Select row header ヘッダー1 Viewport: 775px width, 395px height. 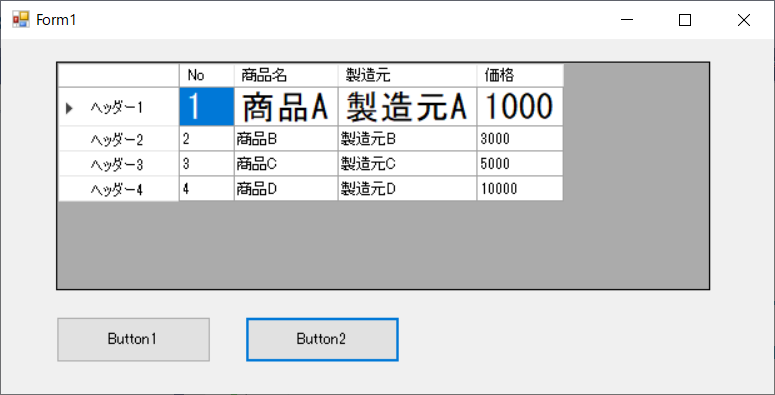coord(119,107)
